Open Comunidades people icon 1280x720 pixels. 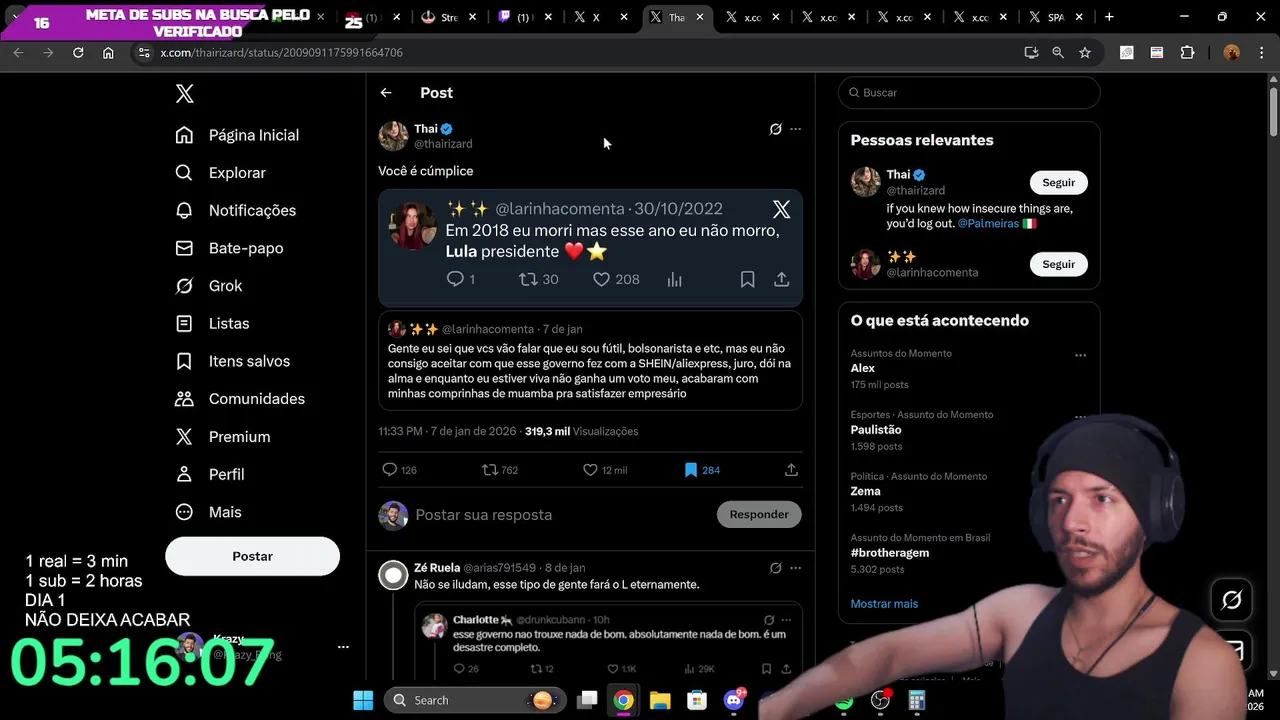[x=184, y=399]
